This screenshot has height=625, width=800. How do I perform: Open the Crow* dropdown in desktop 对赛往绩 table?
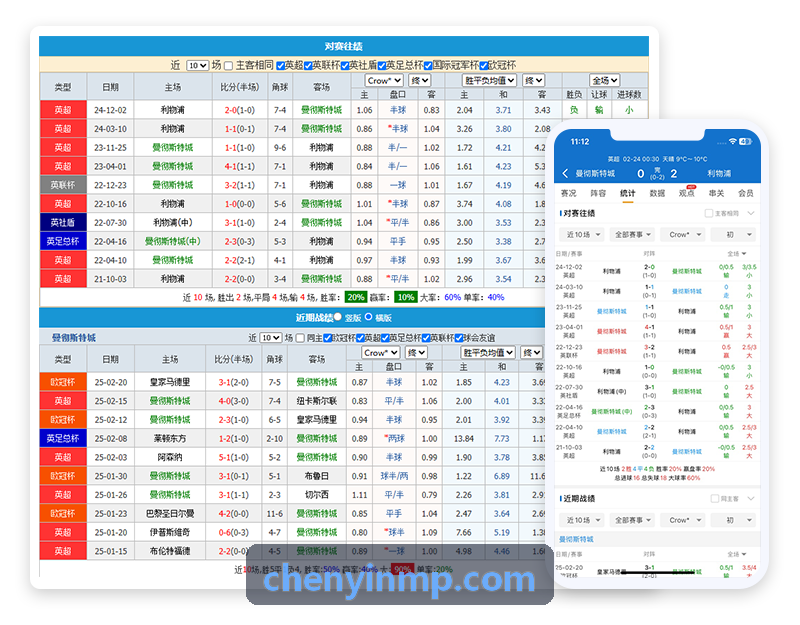(x=384, y=81)
